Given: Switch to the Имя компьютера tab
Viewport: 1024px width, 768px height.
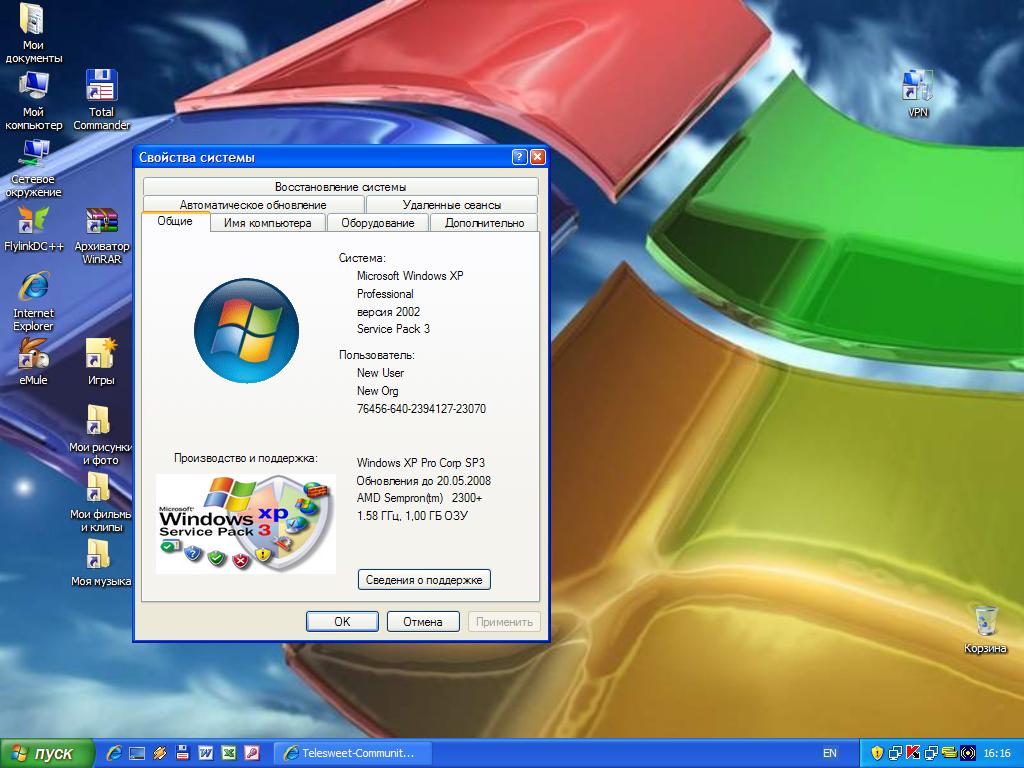Looking at the screenshot, I should click(267, 223).
